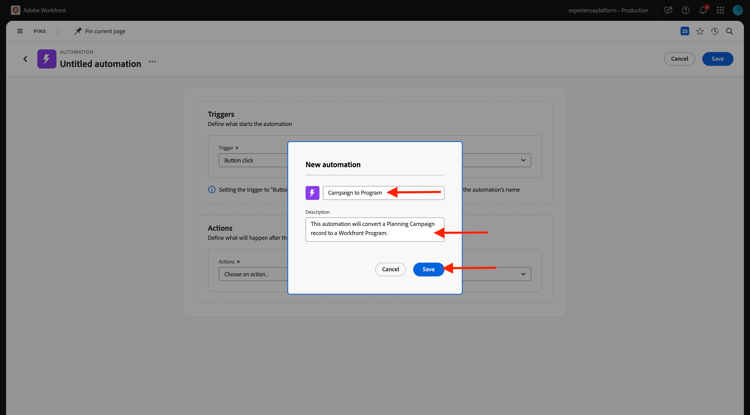Click the breadcrumb chevron after PINS
750x415 pixels.
58,31
